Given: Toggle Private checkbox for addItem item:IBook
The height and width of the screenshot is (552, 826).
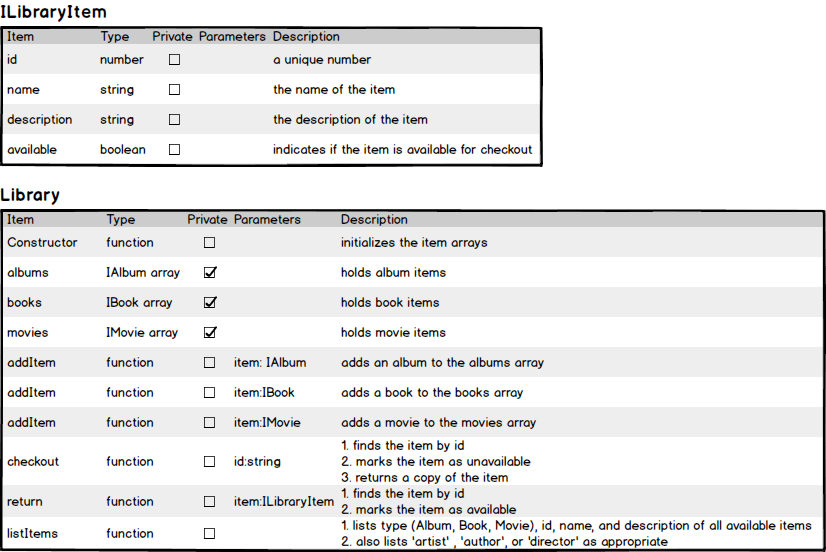Looking at the screenshot, I should [x=210, y=392].
